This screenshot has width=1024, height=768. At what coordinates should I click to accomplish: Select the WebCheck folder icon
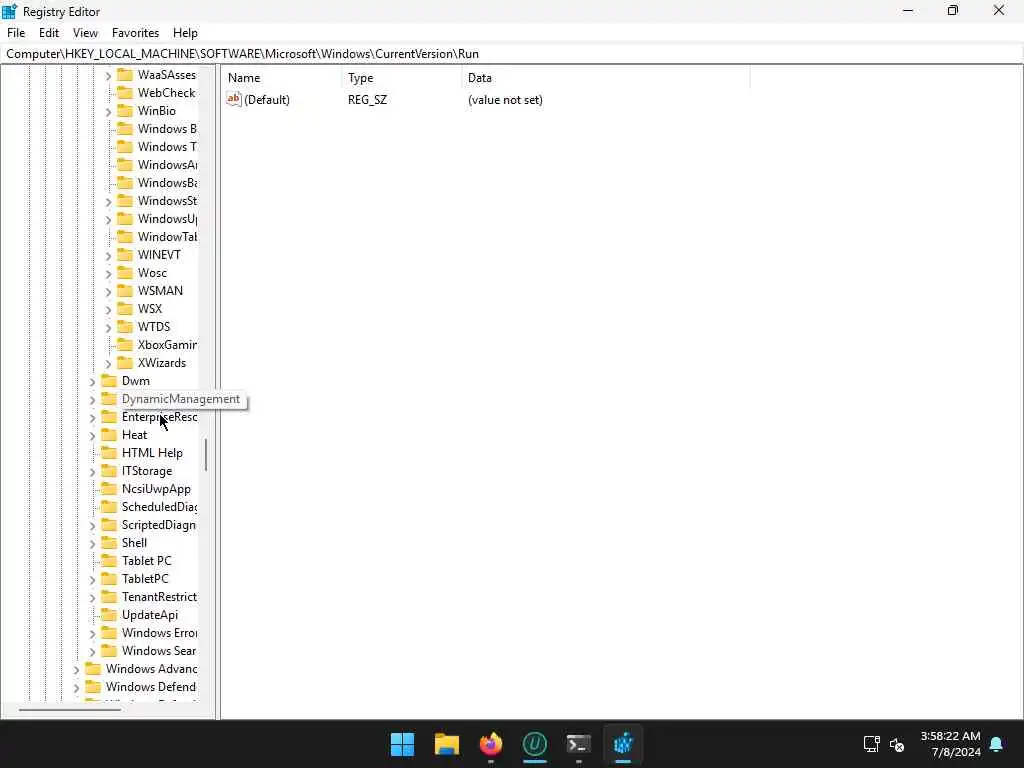click(125, 93)
